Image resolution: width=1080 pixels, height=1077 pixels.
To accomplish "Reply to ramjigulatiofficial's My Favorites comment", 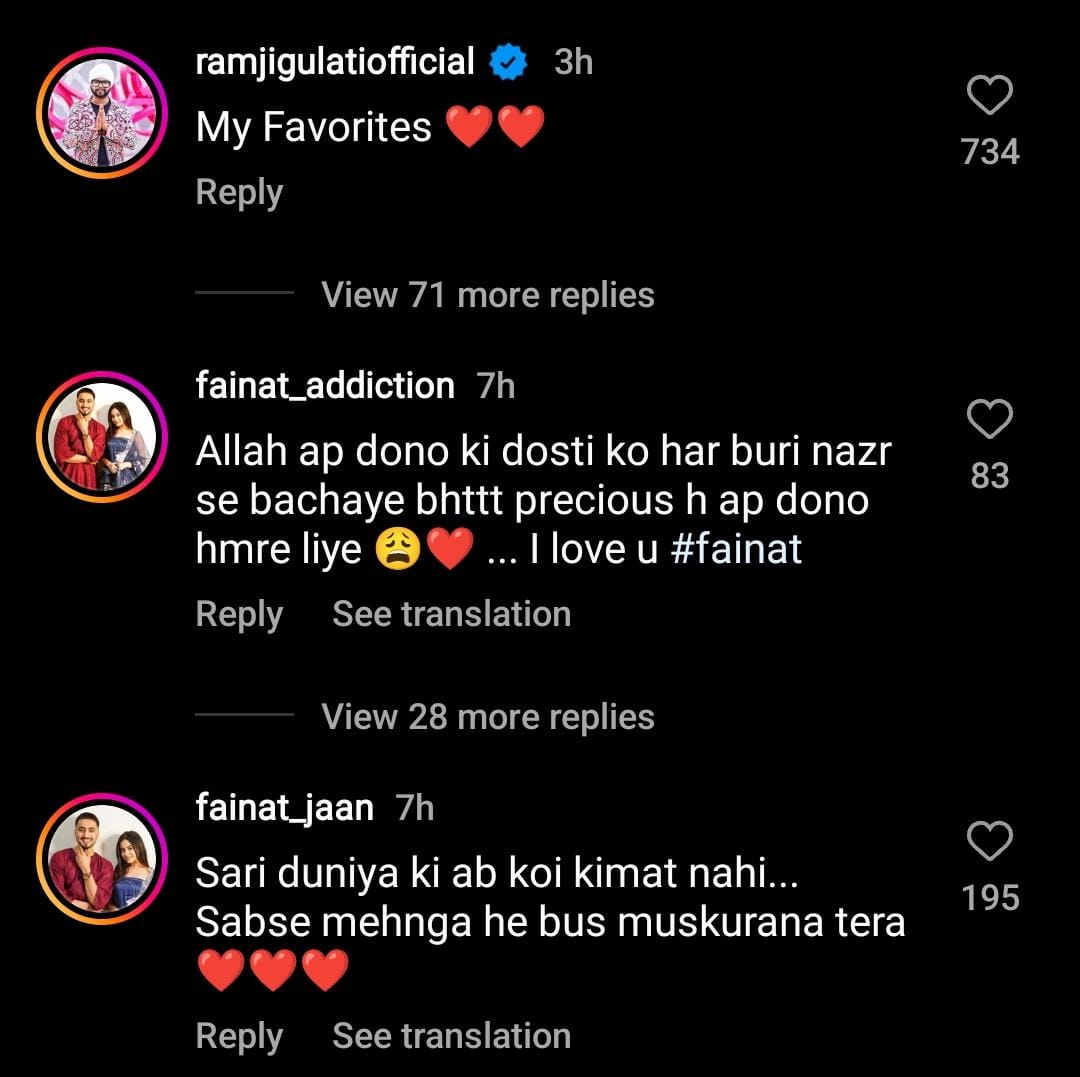I will [x=239, y=192].
